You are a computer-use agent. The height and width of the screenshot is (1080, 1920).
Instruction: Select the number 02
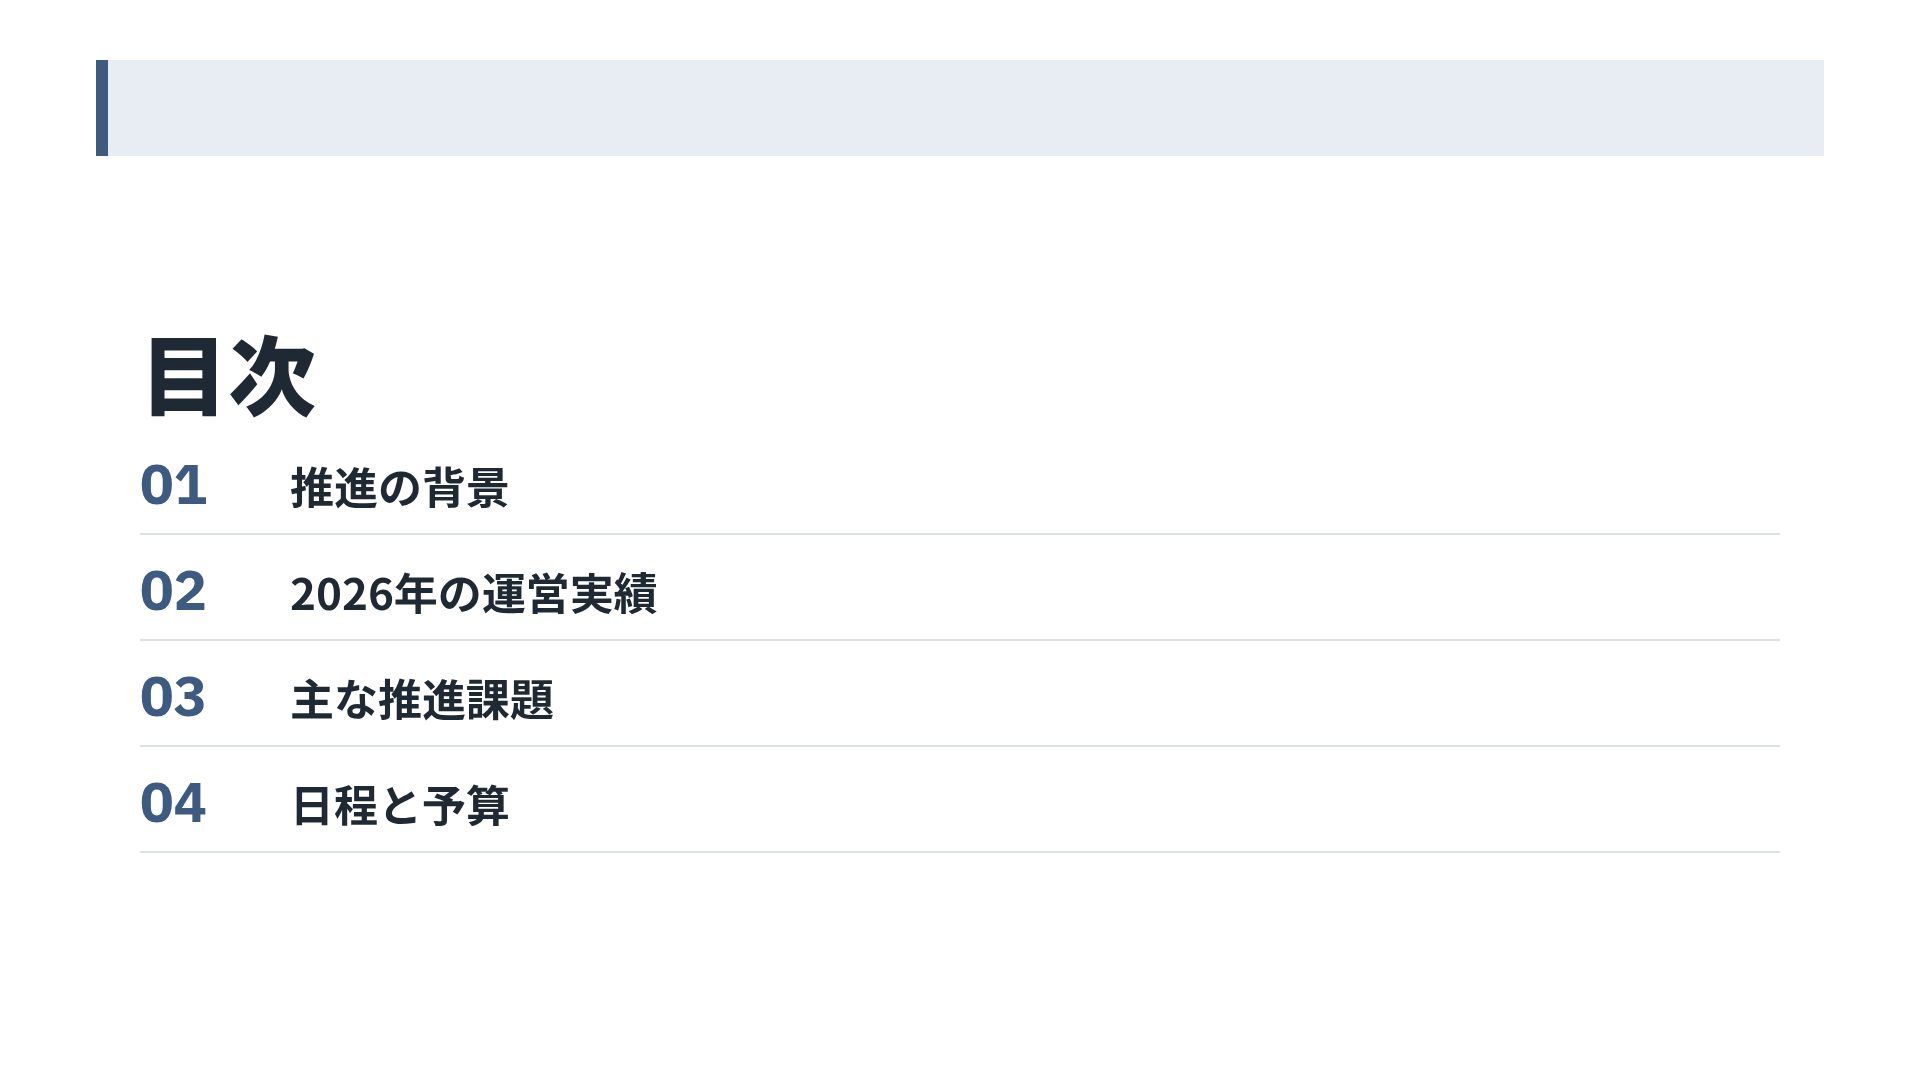click(173, 592)
